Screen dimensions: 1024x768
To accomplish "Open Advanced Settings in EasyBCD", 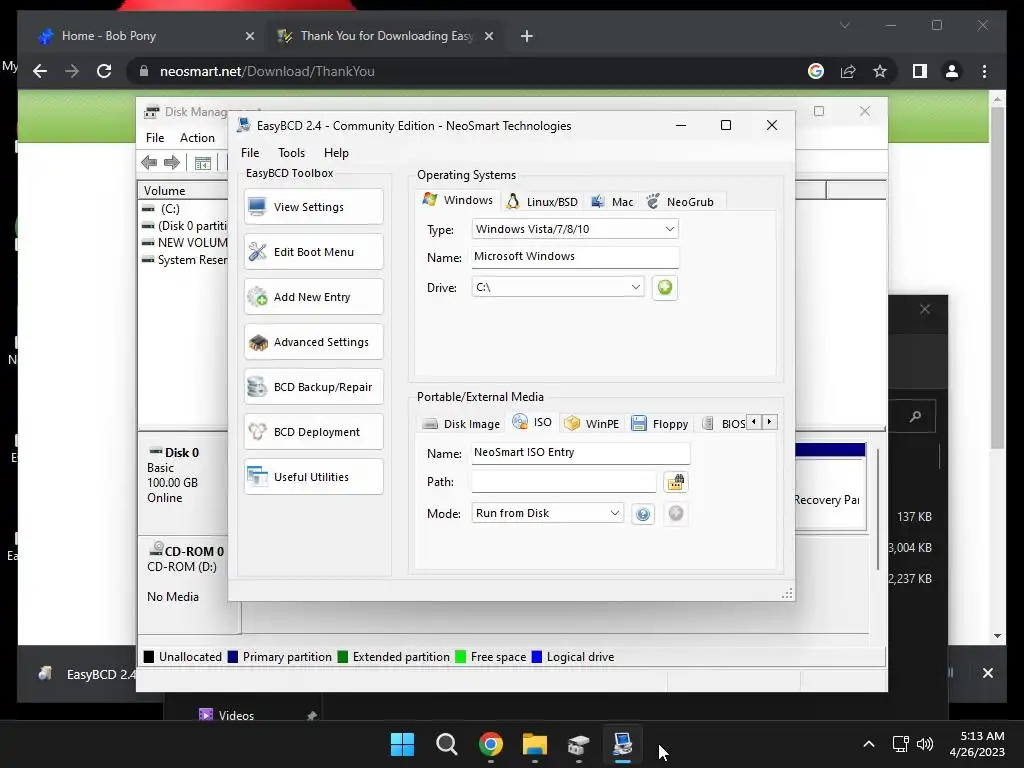I will pos(313,342).
